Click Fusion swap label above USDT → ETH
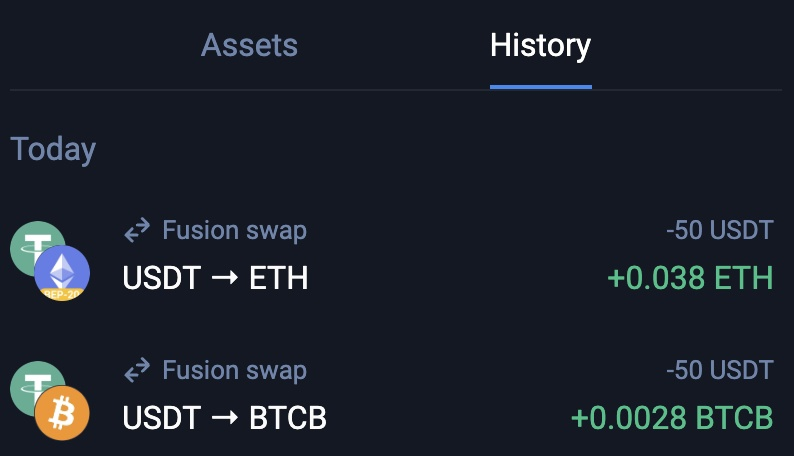This screenshot has width=794, height=456. (x=234, y=231)
